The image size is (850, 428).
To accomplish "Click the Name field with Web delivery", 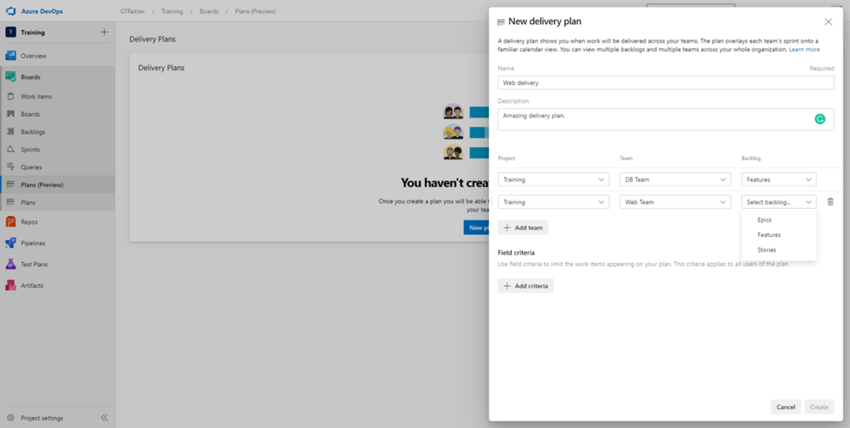I will (666, 83).
